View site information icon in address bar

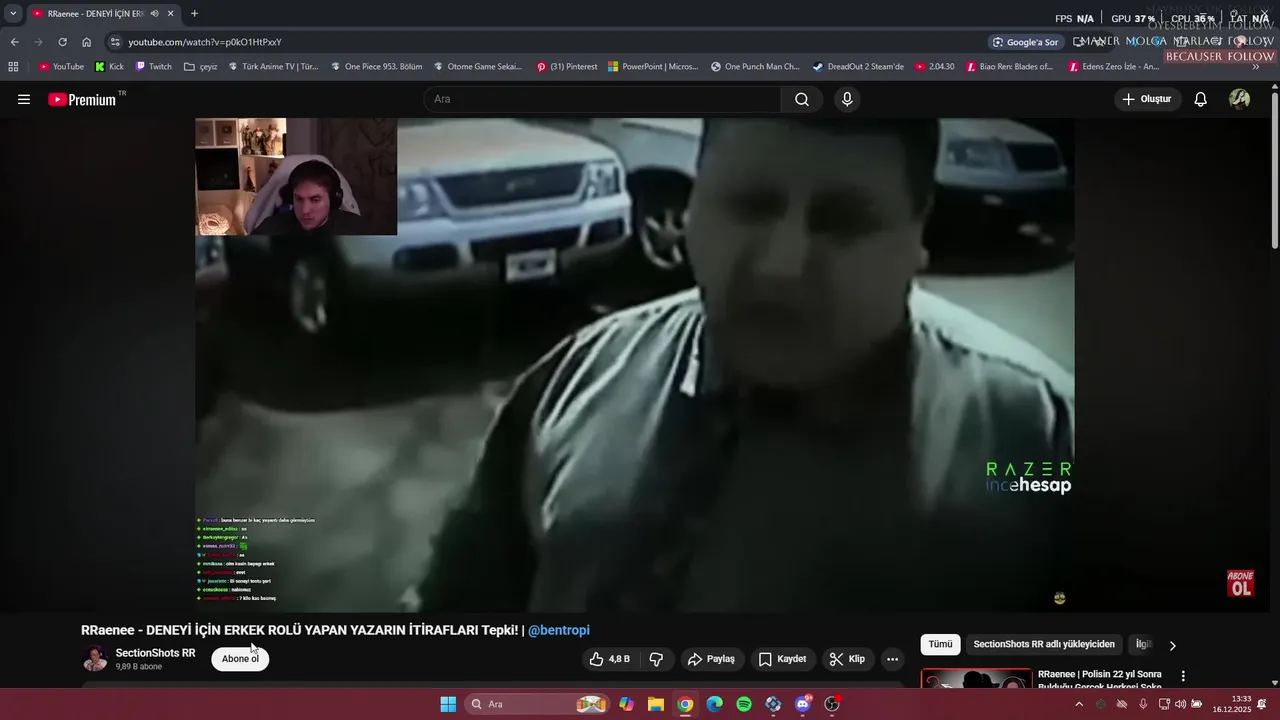115,42
